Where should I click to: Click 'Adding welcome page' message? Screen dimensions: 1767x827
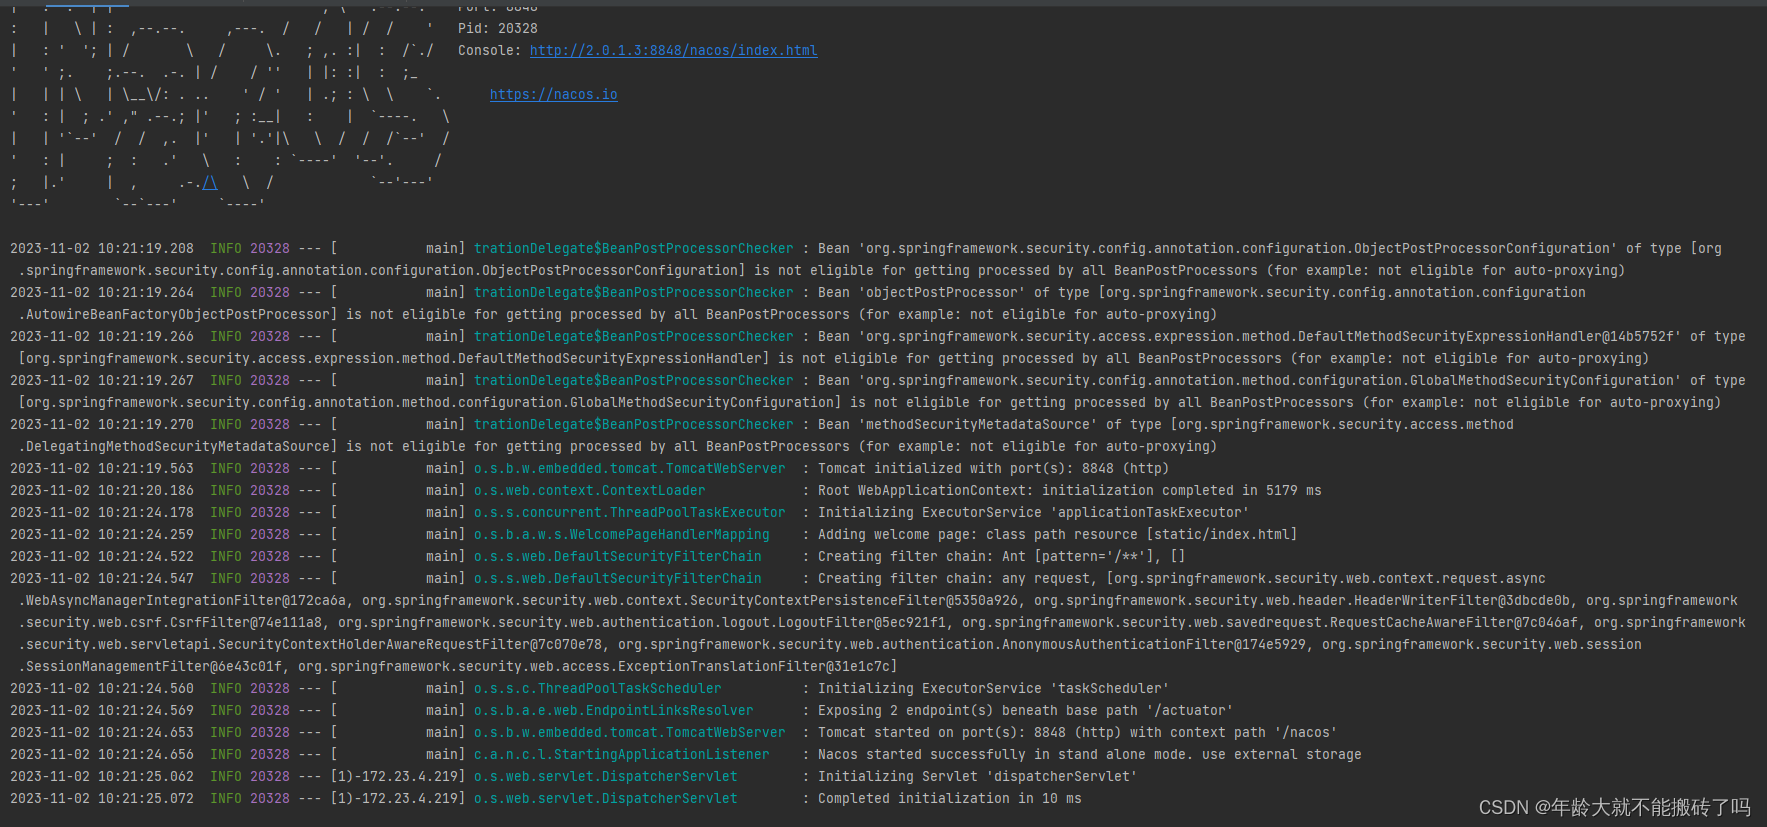(x=1057, y=534)
